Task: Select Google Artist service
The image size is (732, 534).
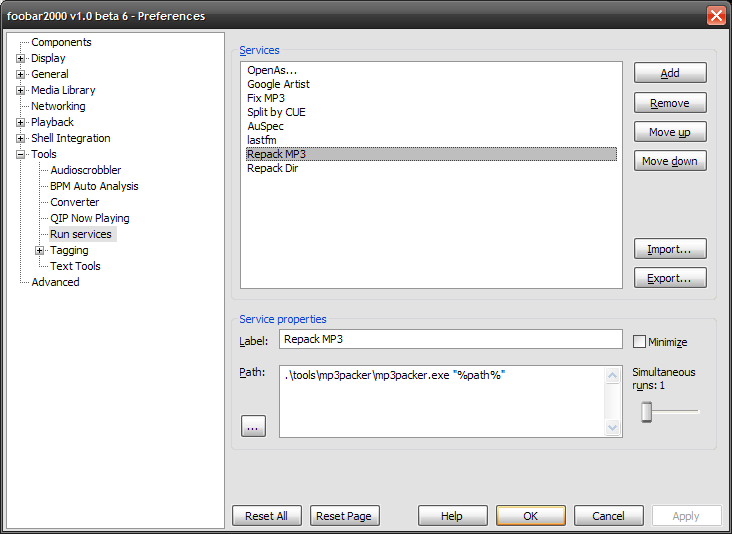Action: [431, 84]
